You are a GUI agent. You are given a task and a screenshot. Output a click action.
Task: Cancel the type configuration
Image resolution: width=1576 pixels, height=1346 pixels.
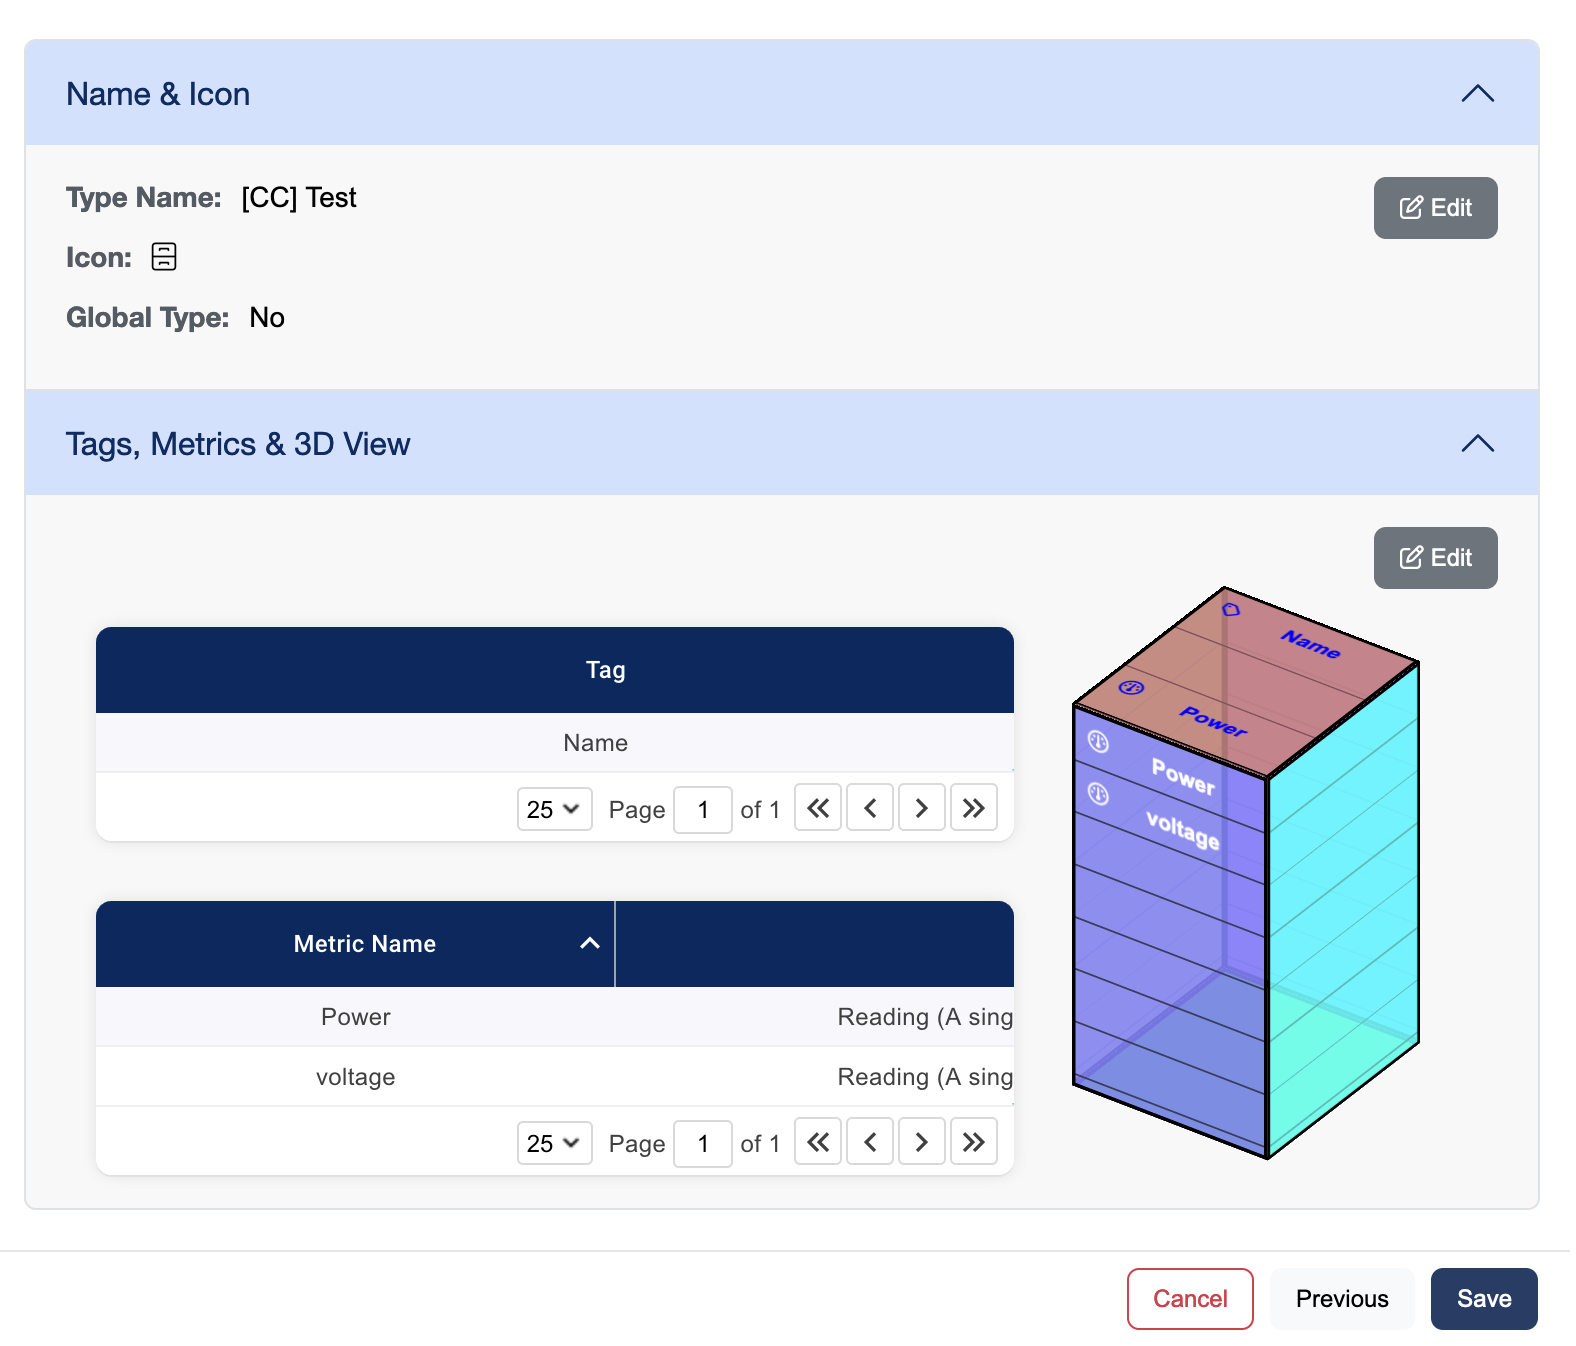pos(1189,1299)
